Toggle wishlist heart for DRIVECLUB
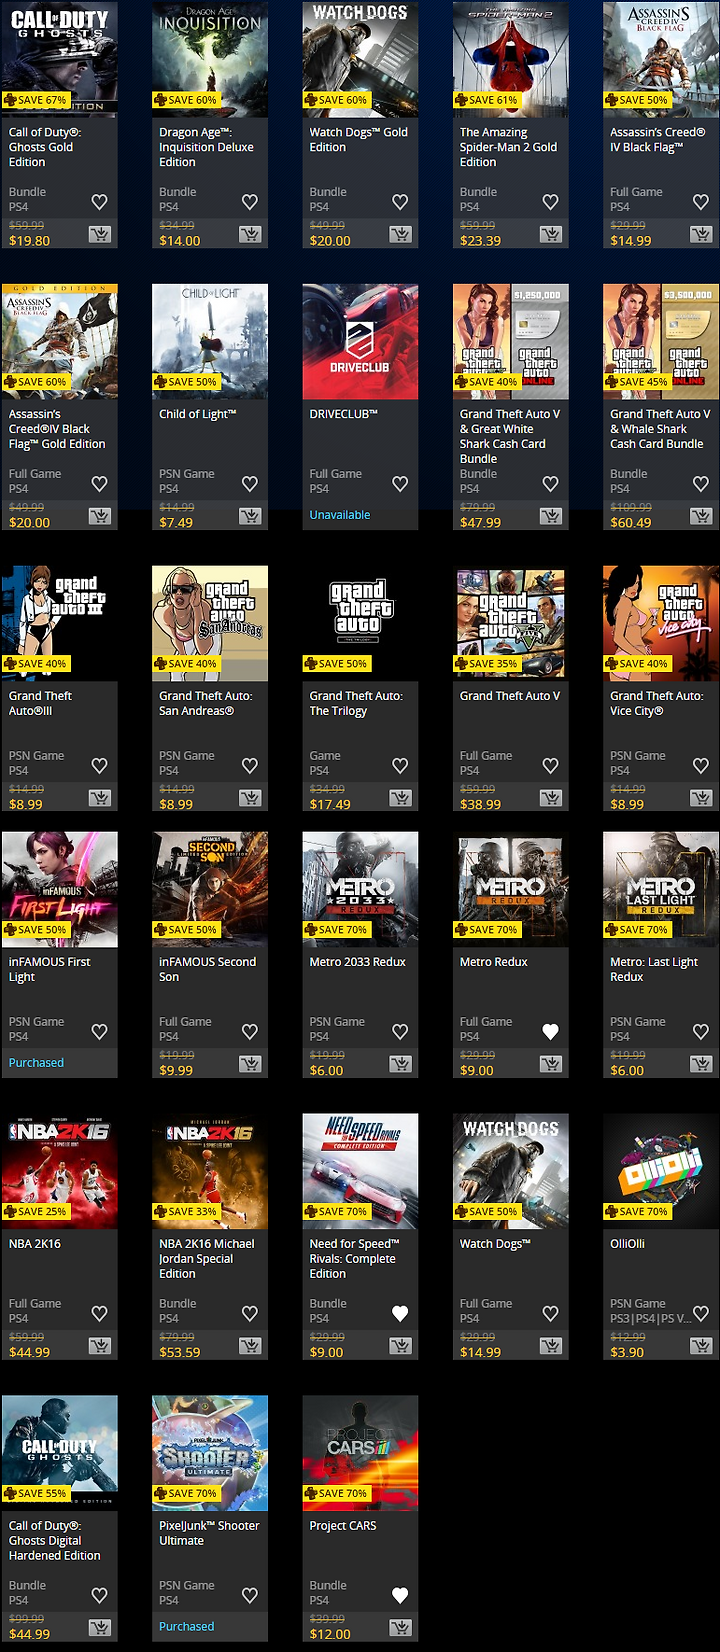 pos(400,484)
